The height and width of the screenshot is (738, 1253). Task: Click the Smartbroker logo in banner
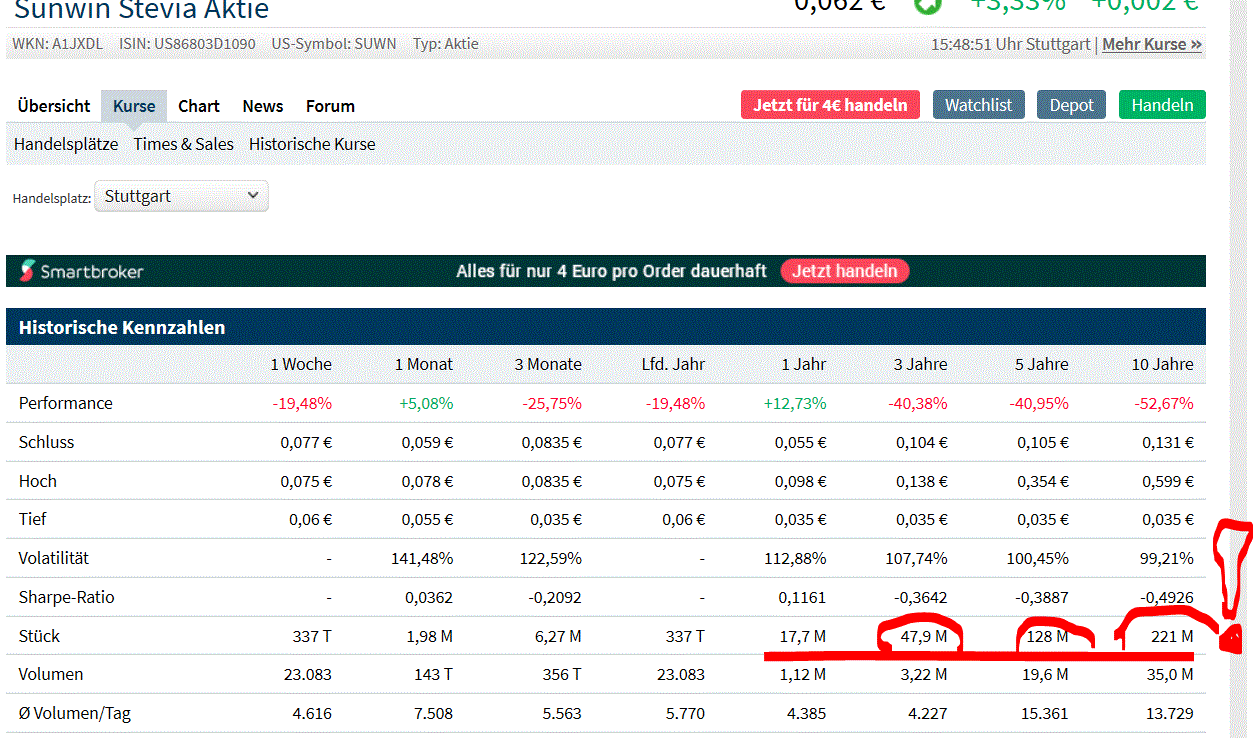81,271
